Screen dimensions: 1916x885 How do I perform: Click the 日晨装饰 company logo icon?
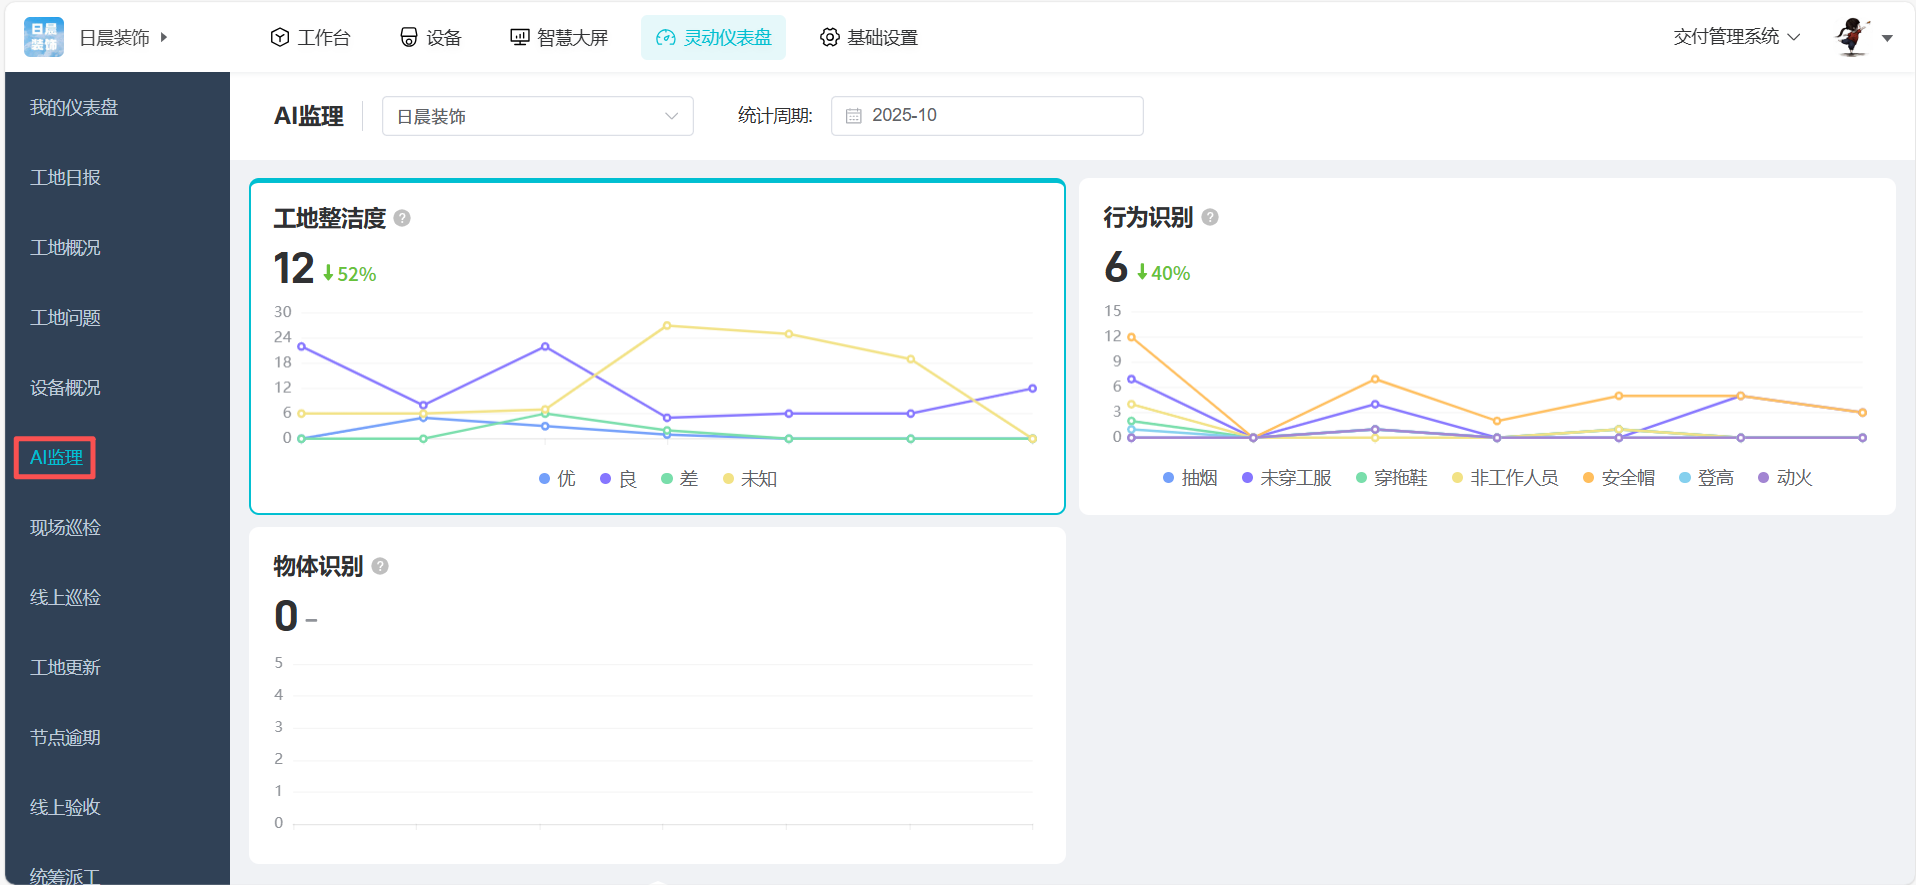[x=44, y=37]
